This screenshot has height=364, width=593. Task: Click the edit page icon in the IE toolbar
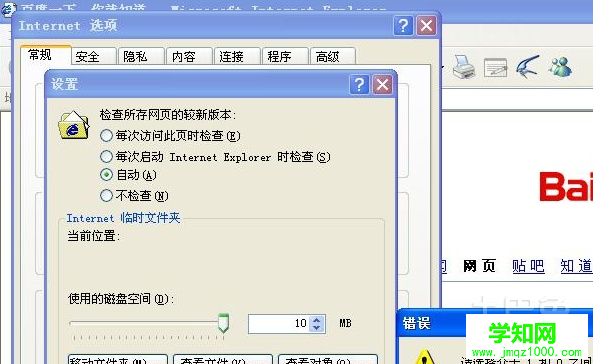pyautogui.click(x=495, y=67)
